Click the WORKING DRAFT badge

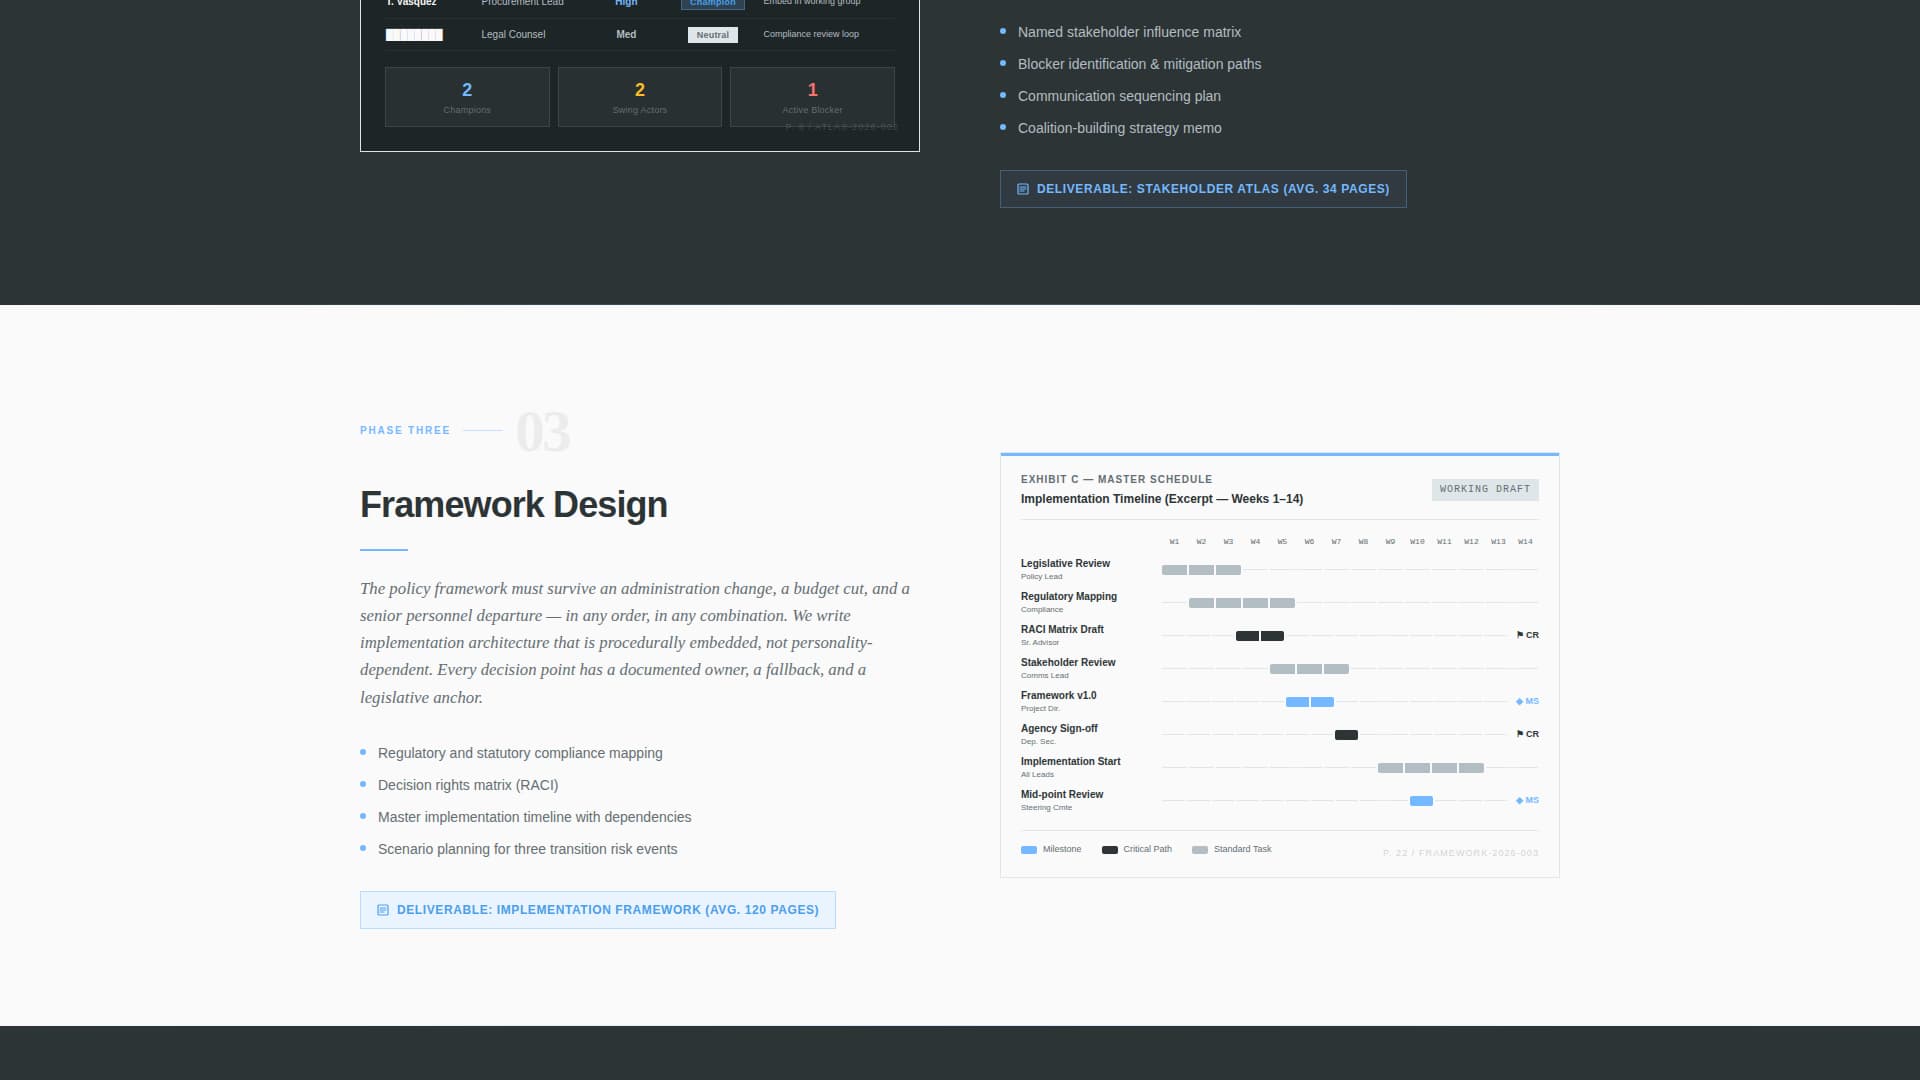pos(1485,489)
